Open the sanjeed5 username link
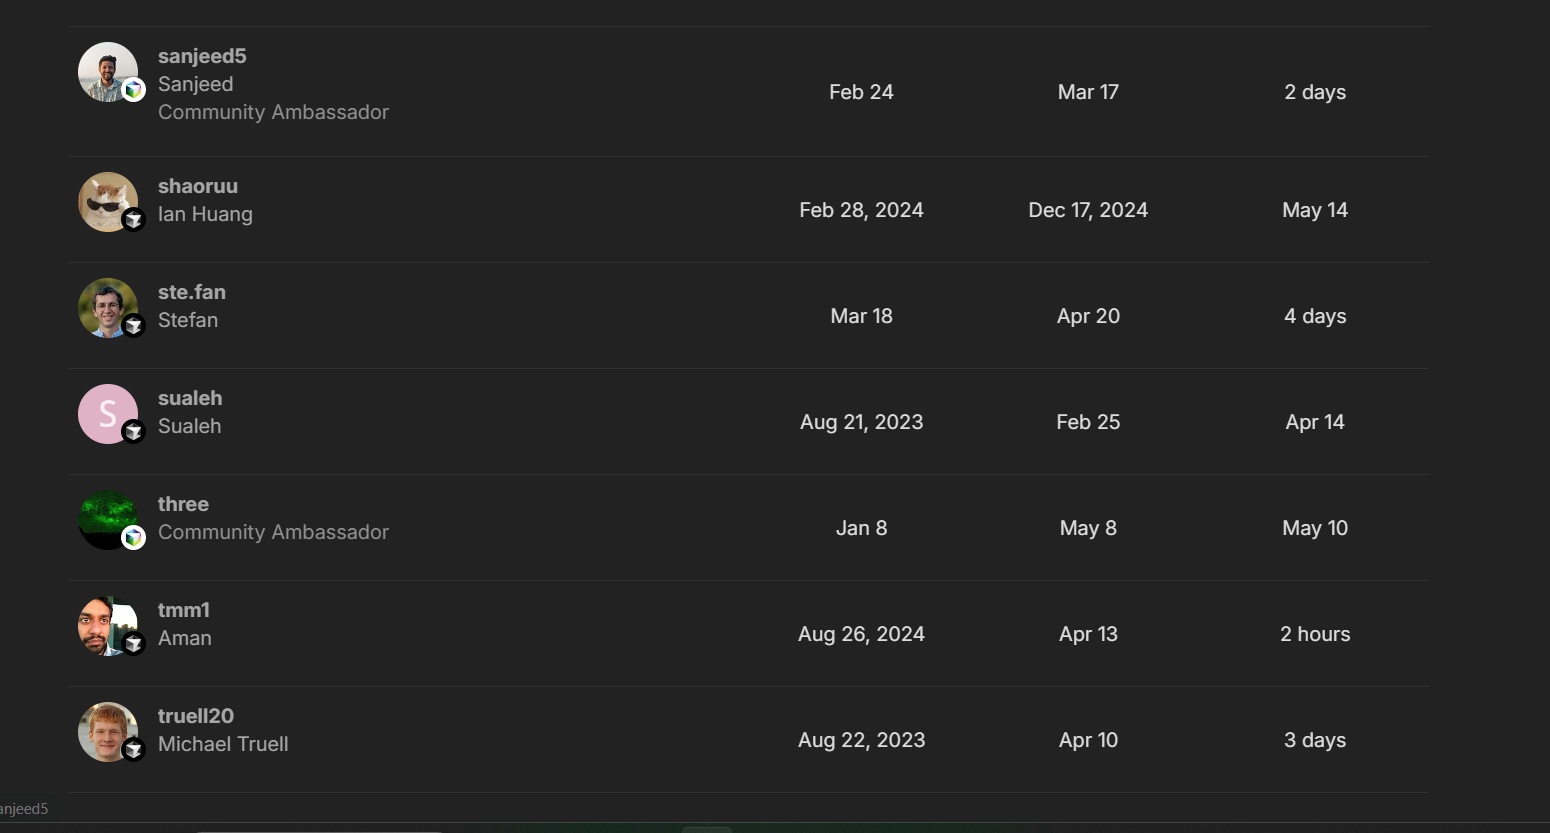The height and width of the screenshot is (833, 1550). point(202,56)
